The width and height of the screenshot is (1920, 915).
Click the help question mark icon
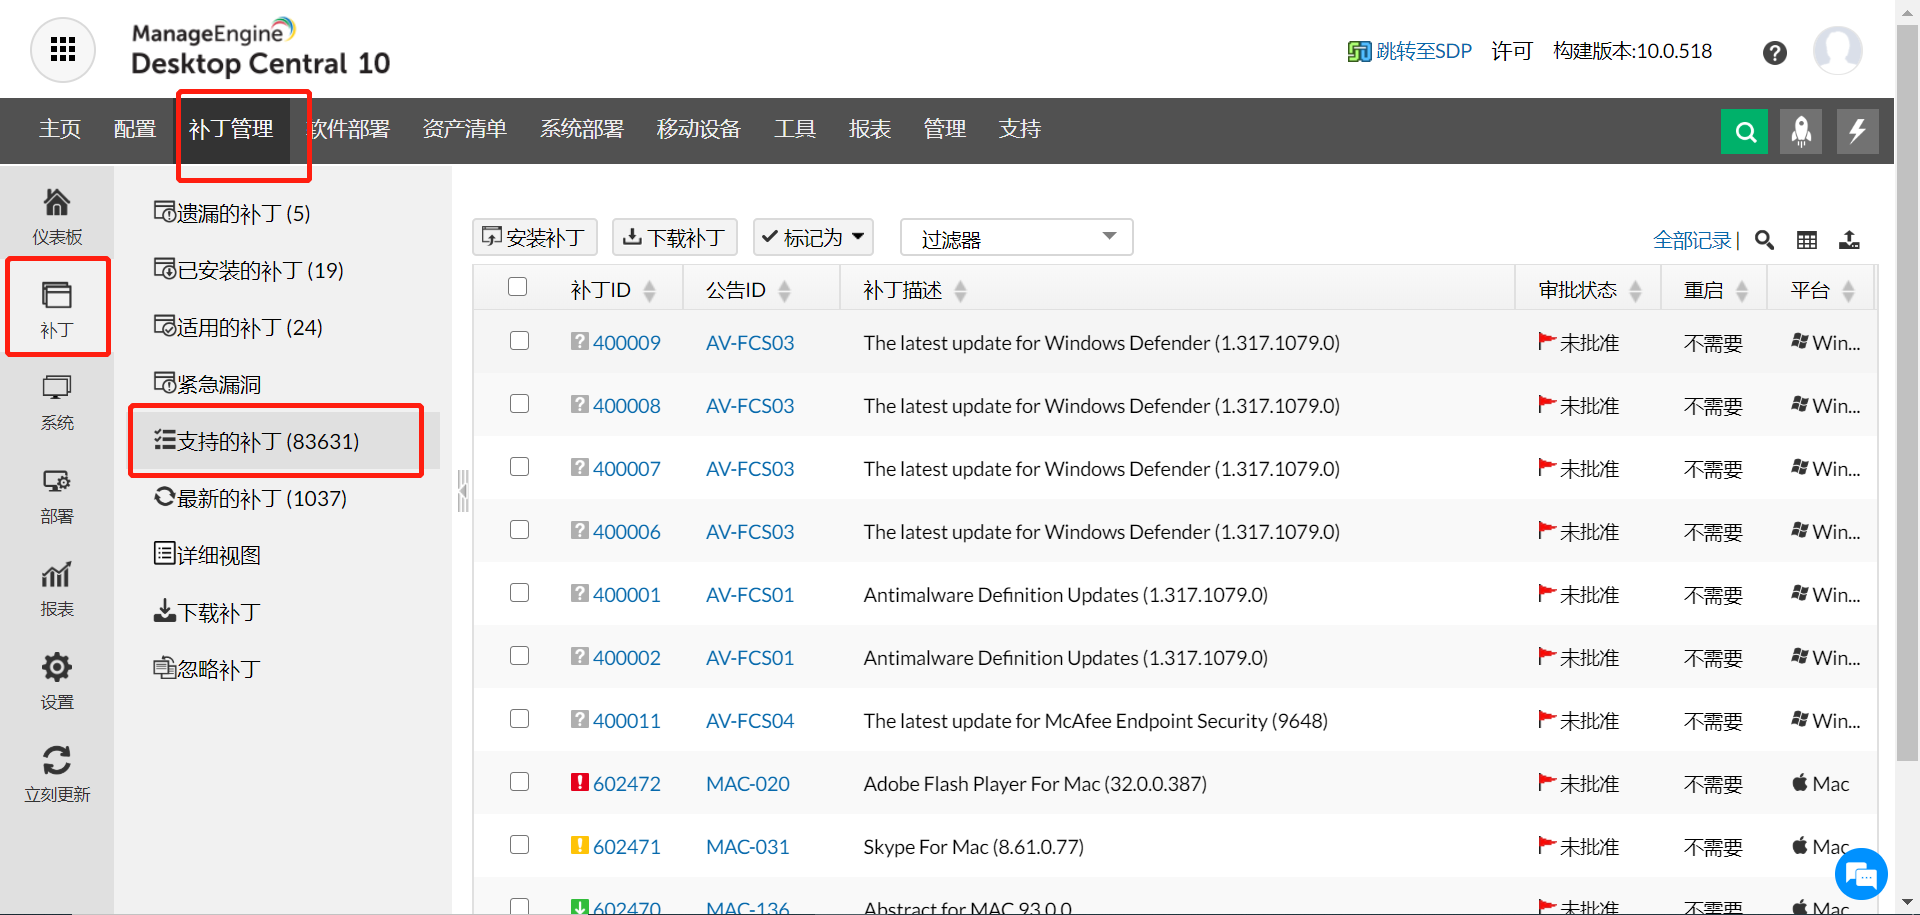(1775, 53)
